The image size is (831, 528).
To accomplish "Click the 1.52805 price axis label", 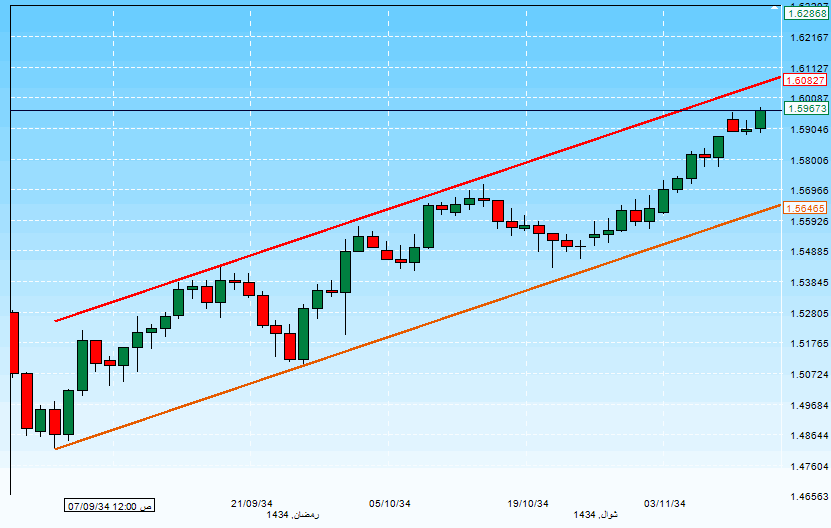I will click(x=809, y=313).
